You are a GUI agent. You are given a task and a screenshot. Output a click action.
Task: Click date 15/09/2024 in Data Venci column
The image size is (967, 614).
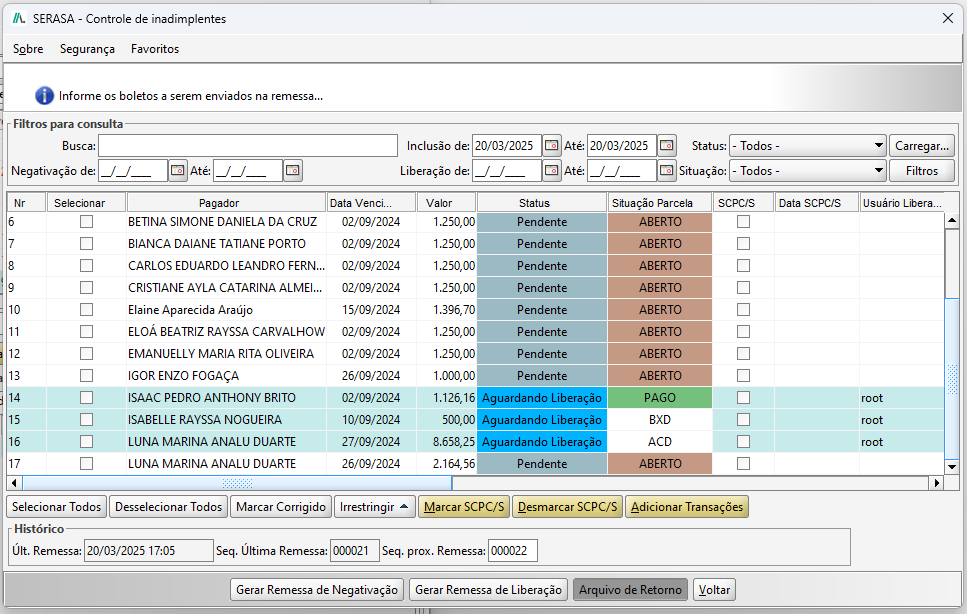click(371, 309)
